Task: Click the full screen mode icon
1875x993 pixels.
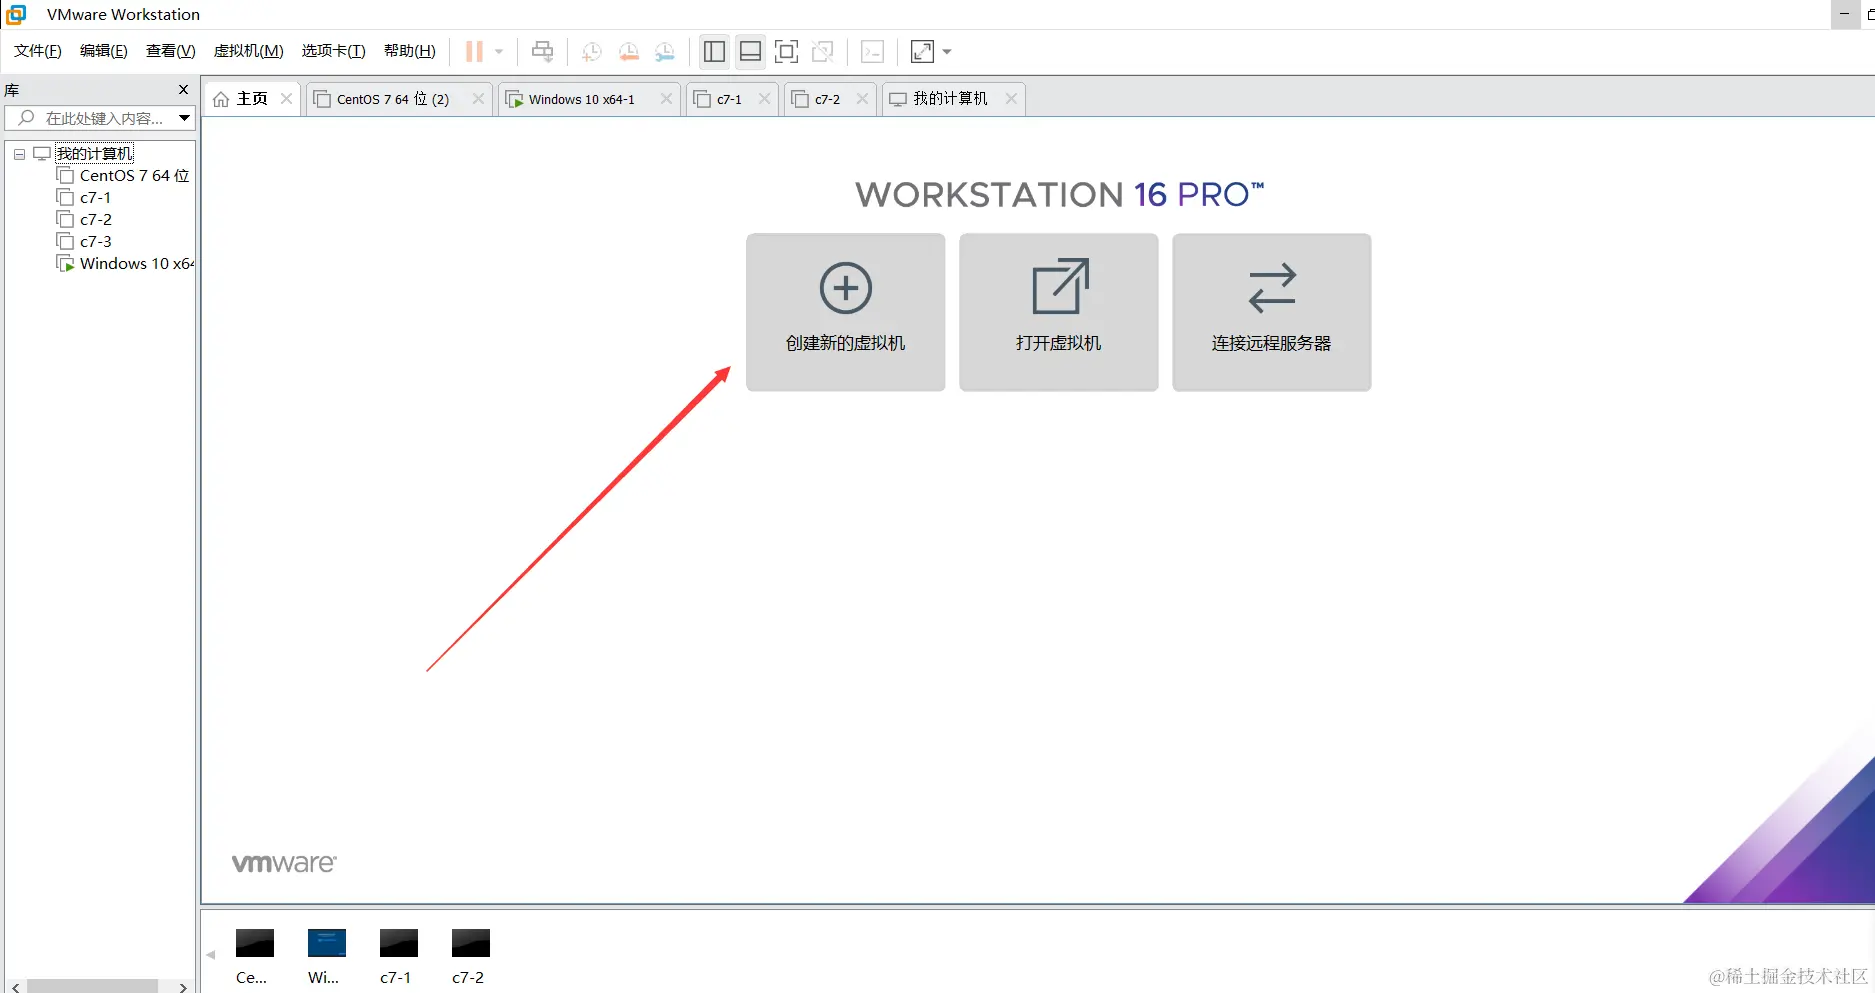Action: pyautogui.click(x=786, y=51)
